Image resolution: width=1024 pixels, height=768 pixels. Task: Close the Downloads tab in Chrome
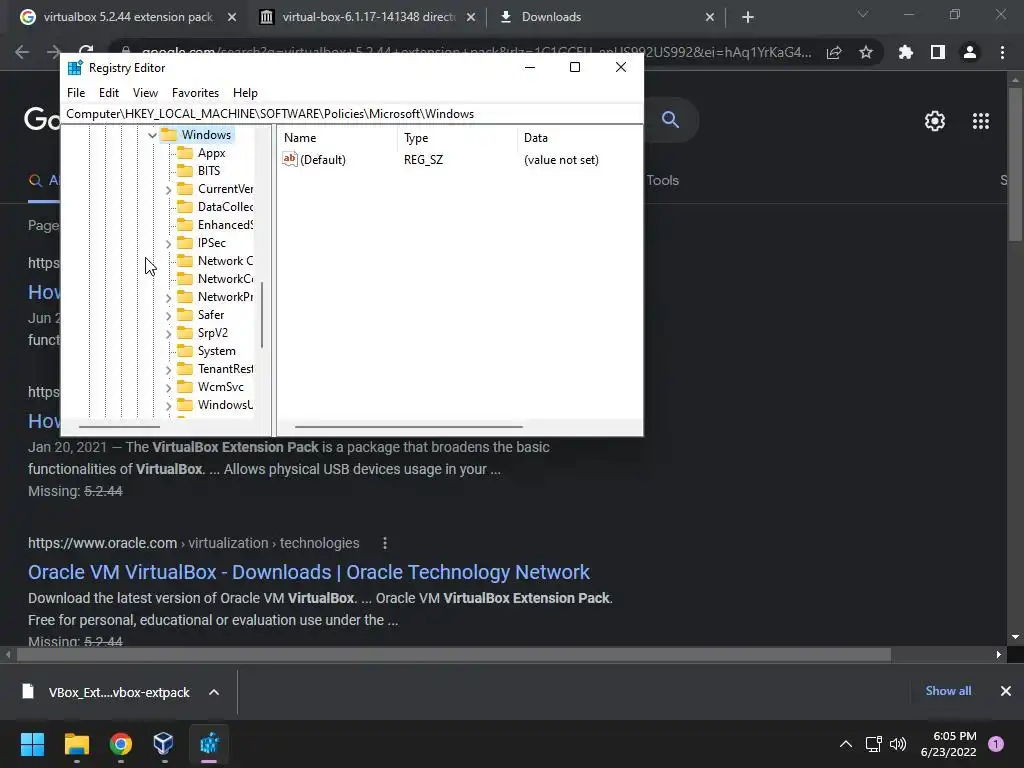tap(710, 18)
